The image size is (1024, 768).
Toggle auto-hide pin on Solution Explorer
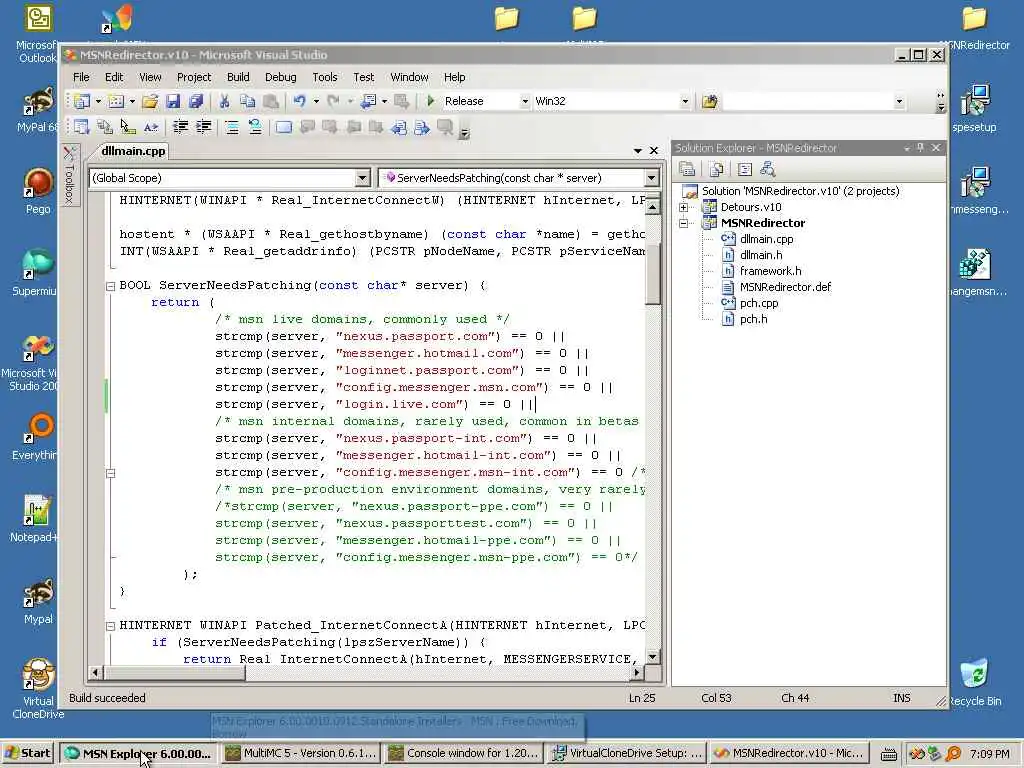click(921, 148)
